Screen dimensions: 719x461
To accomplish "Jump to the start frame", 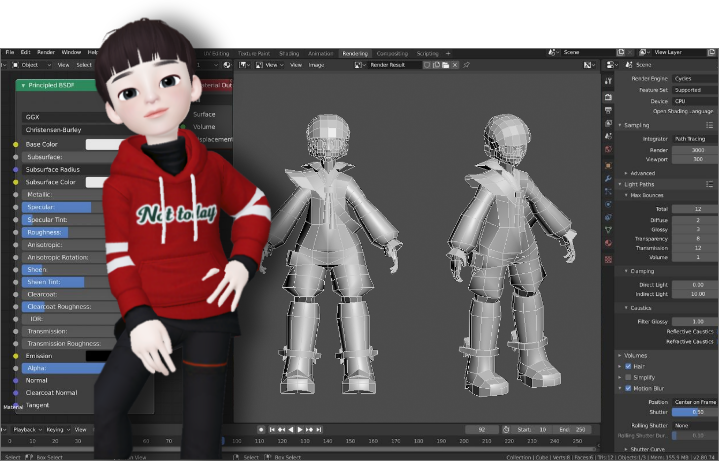I will click(x=272, y=430).
